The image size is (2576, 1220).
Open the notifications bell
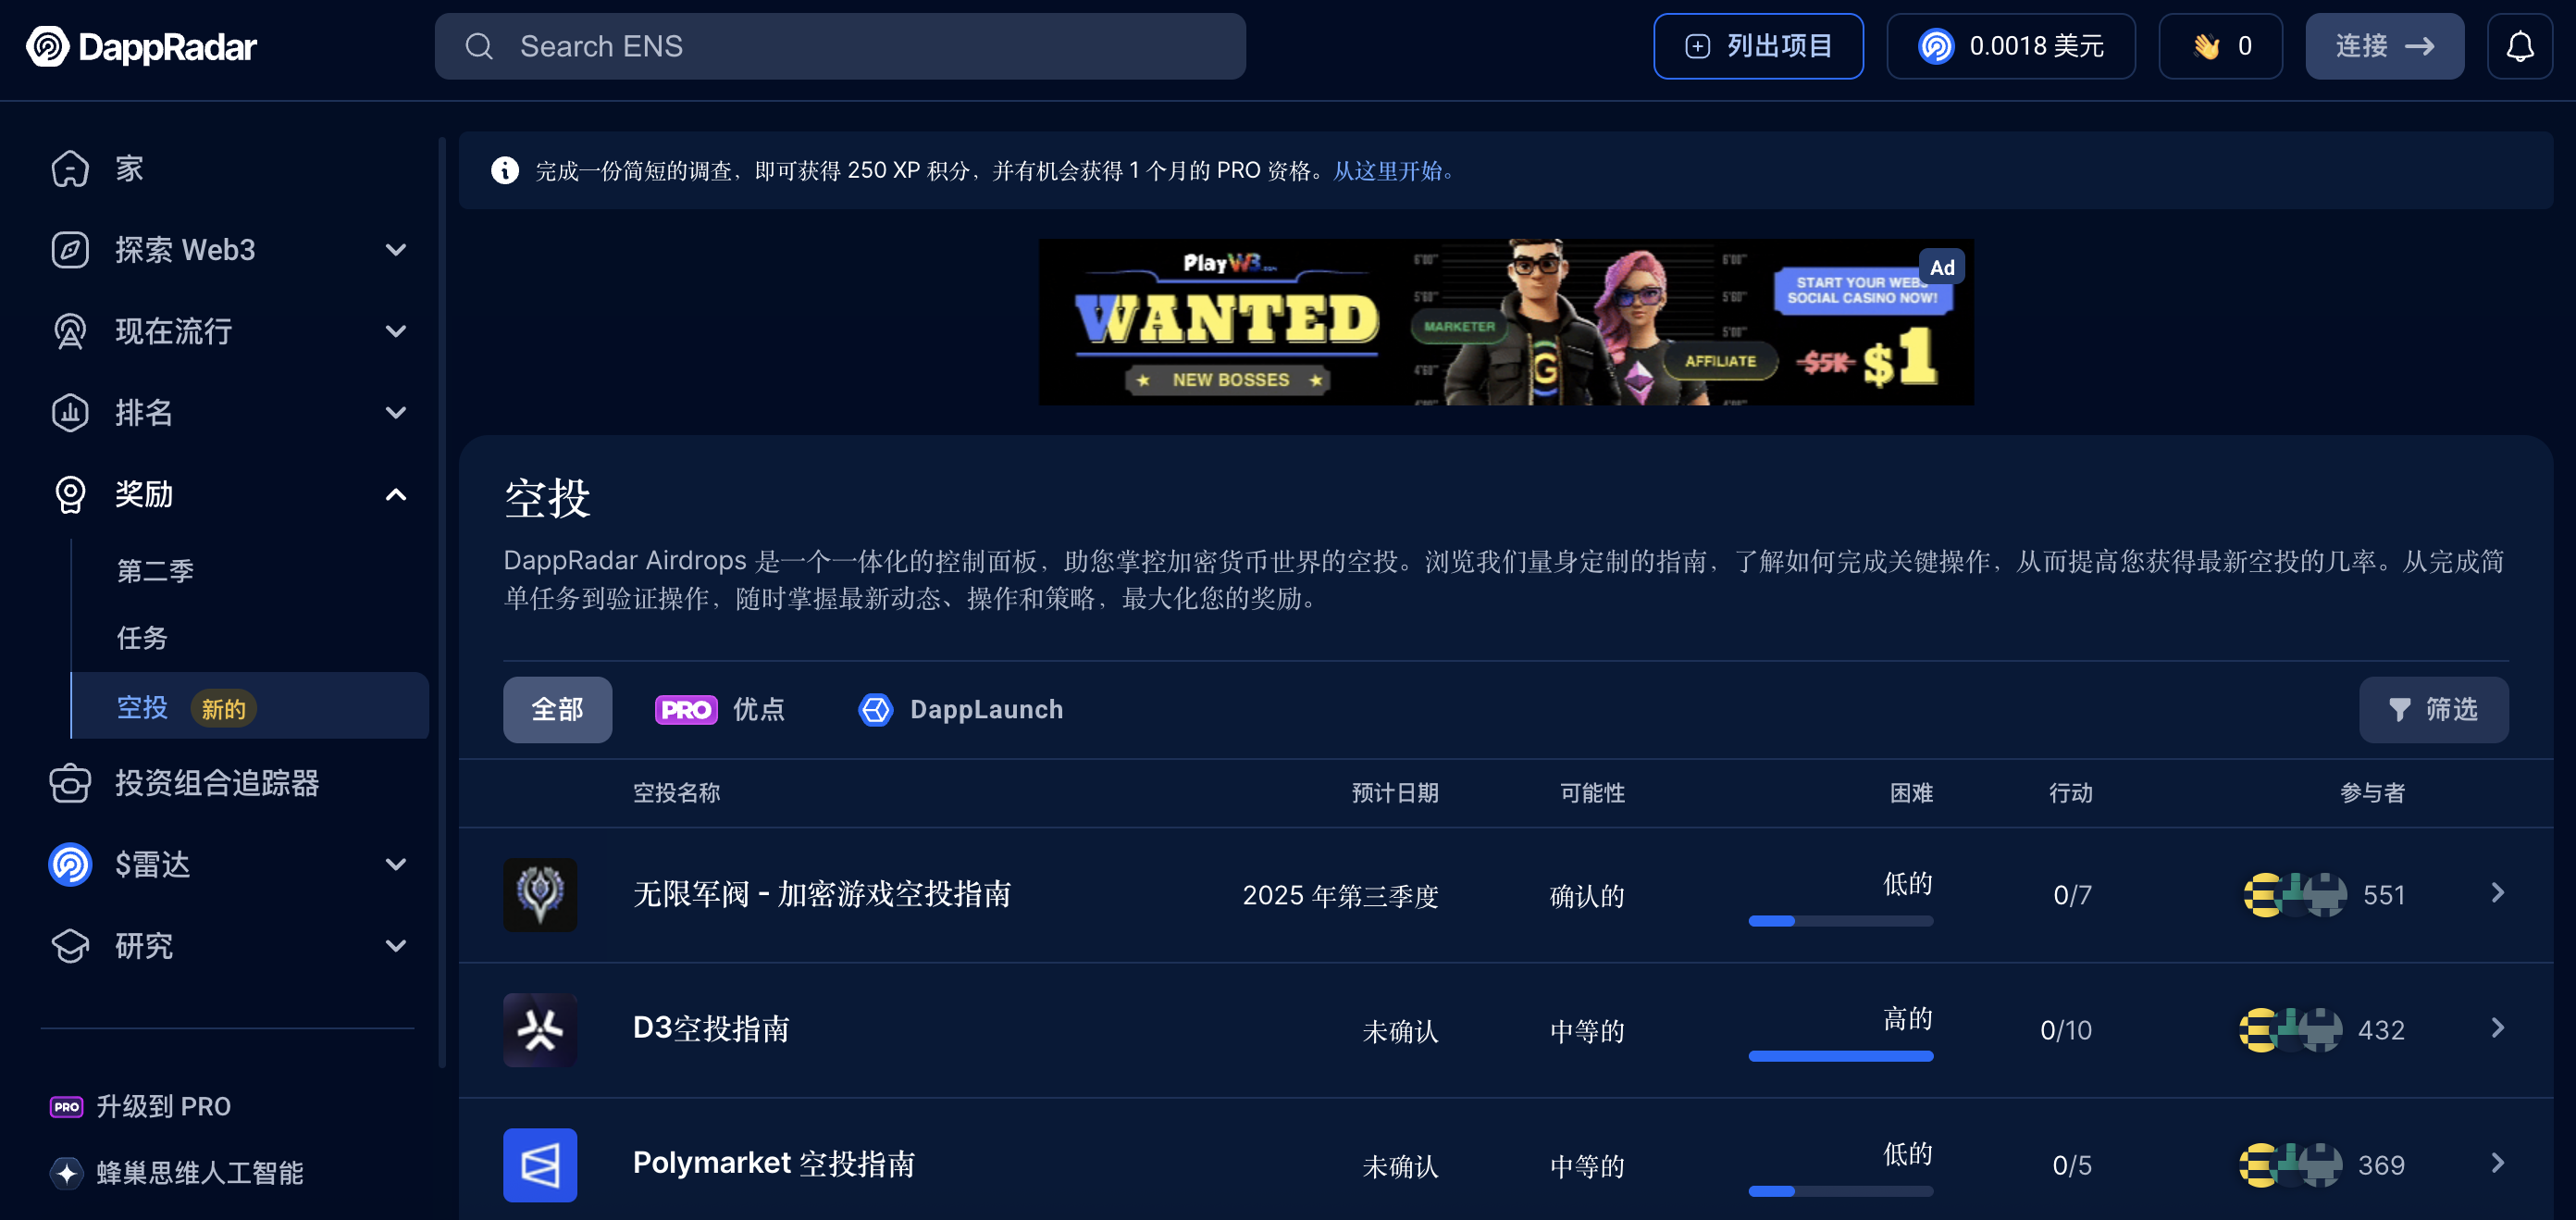point(2519,46)
